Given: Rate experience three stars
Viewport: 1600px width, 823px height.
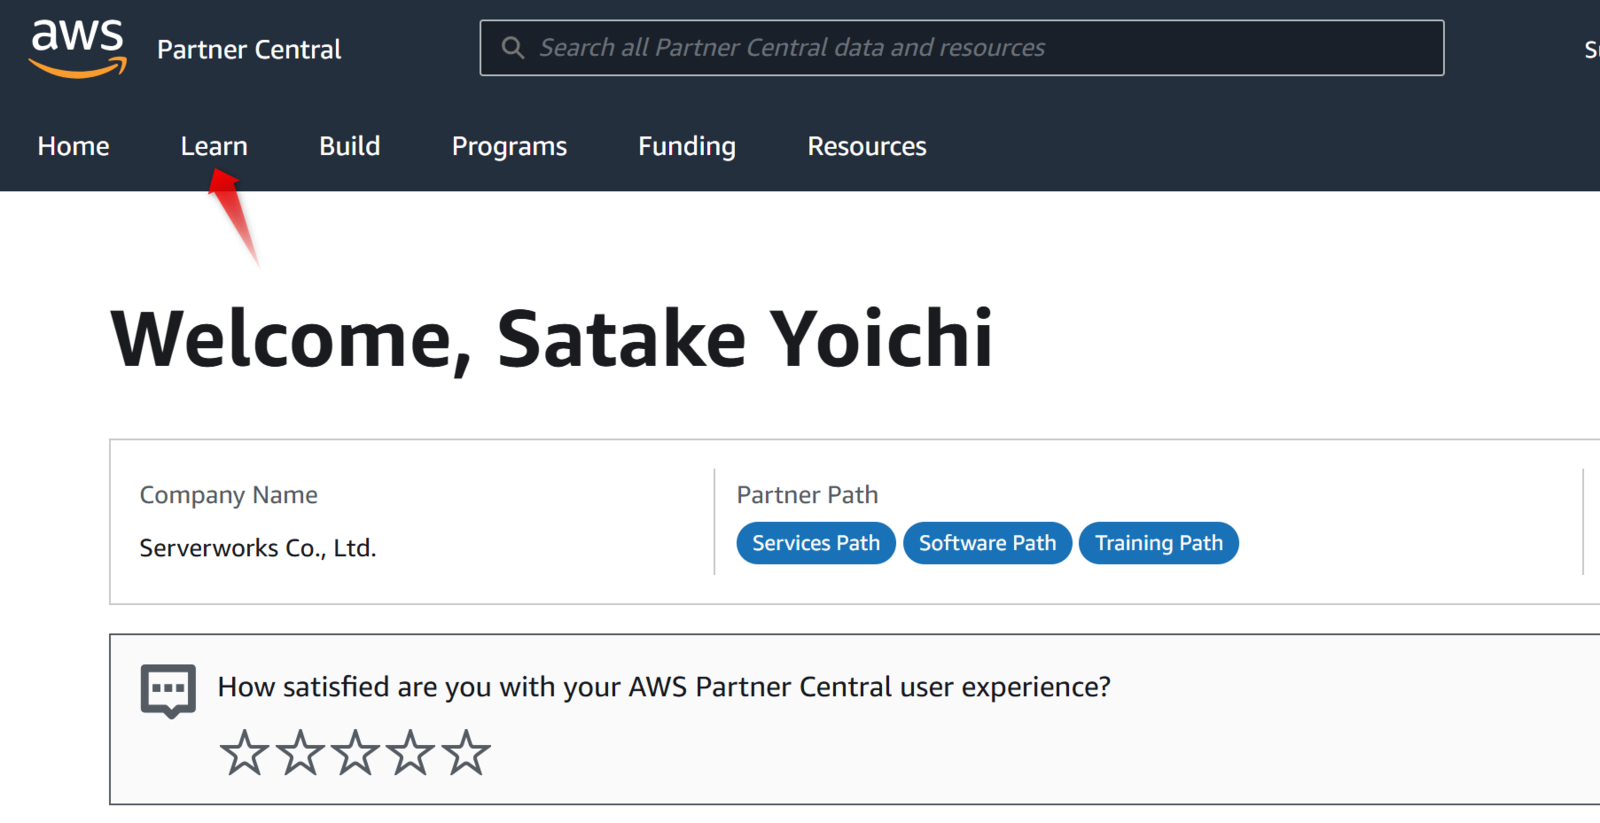Looking at the screenshot, I should tap(355, 753).
